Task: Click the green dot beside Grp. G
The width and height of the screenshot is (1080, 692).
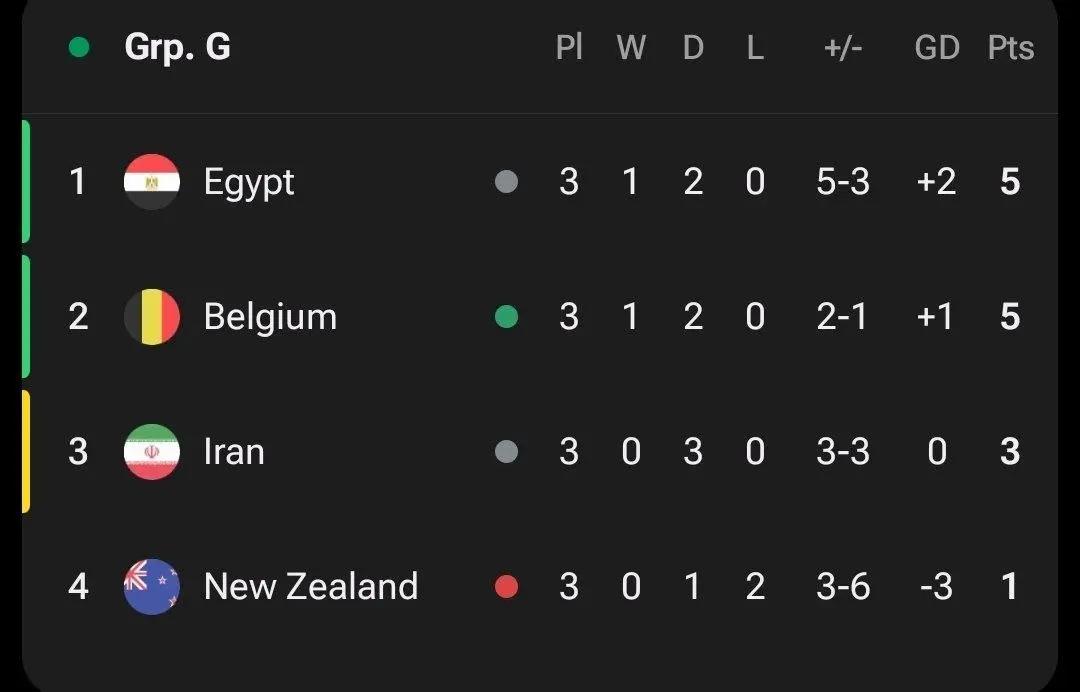Action: 79,48
